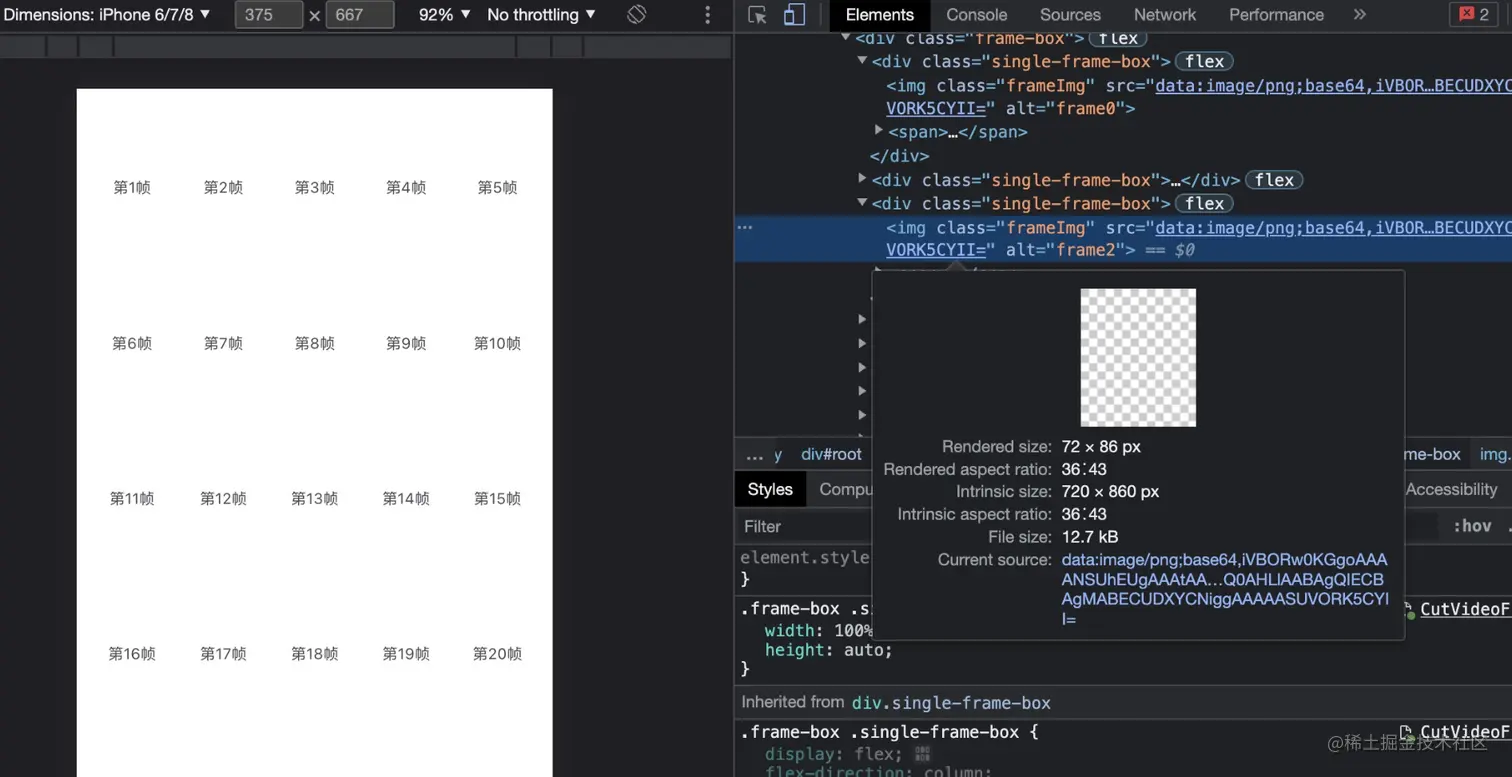Select the Styles tab
Image resolution: width=1512 pixels, height=777 pixels.
click(x=770, y=489)
